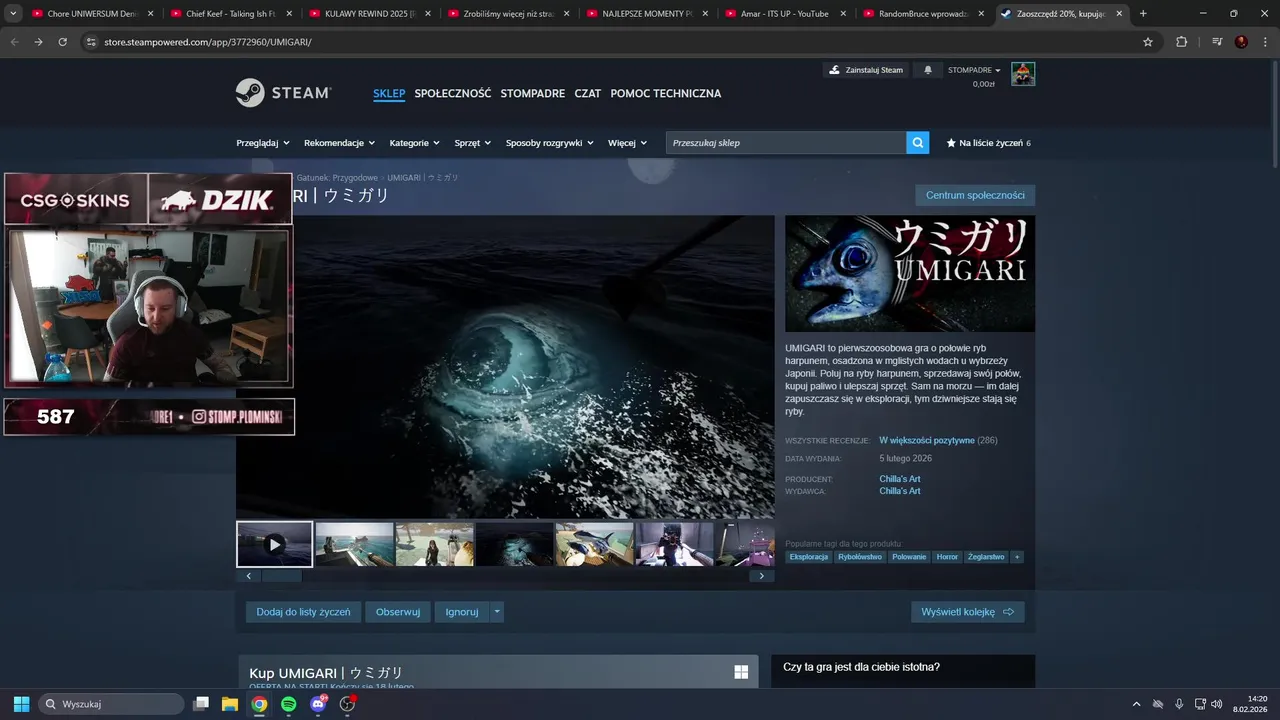This screenshot has width=1280, height=720.
Task: Expand Sposoby rozgrywki dropdown
Action: click(x=550, y=143)
